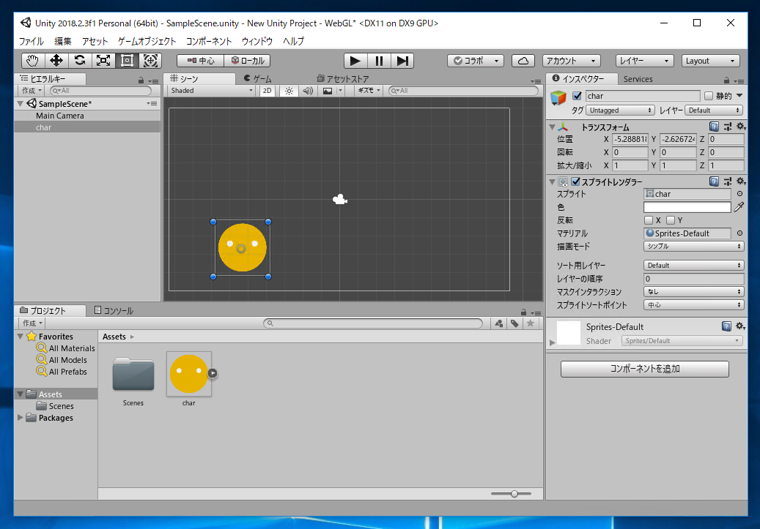Open the cloud Services button
760x529 pixels.
point(523,61)
